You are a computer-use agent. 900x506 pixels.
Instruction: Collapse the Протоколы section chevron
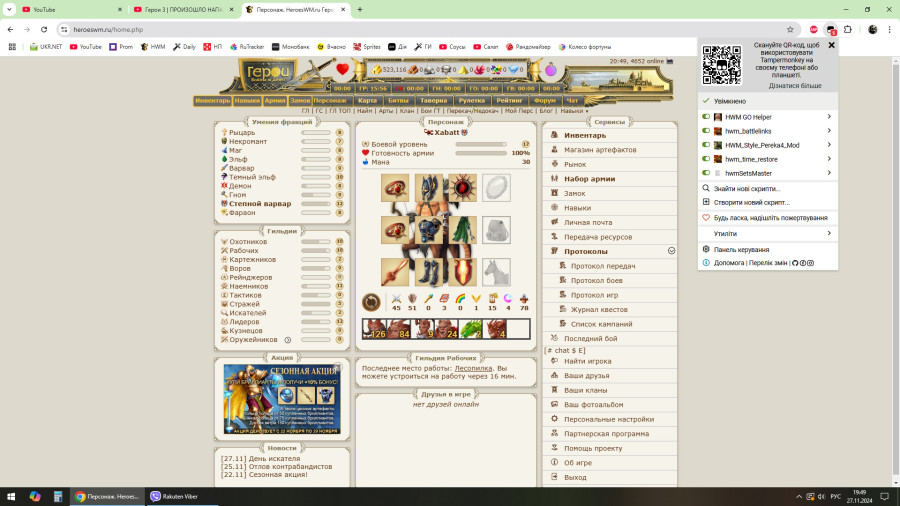[x=671, y=251]
